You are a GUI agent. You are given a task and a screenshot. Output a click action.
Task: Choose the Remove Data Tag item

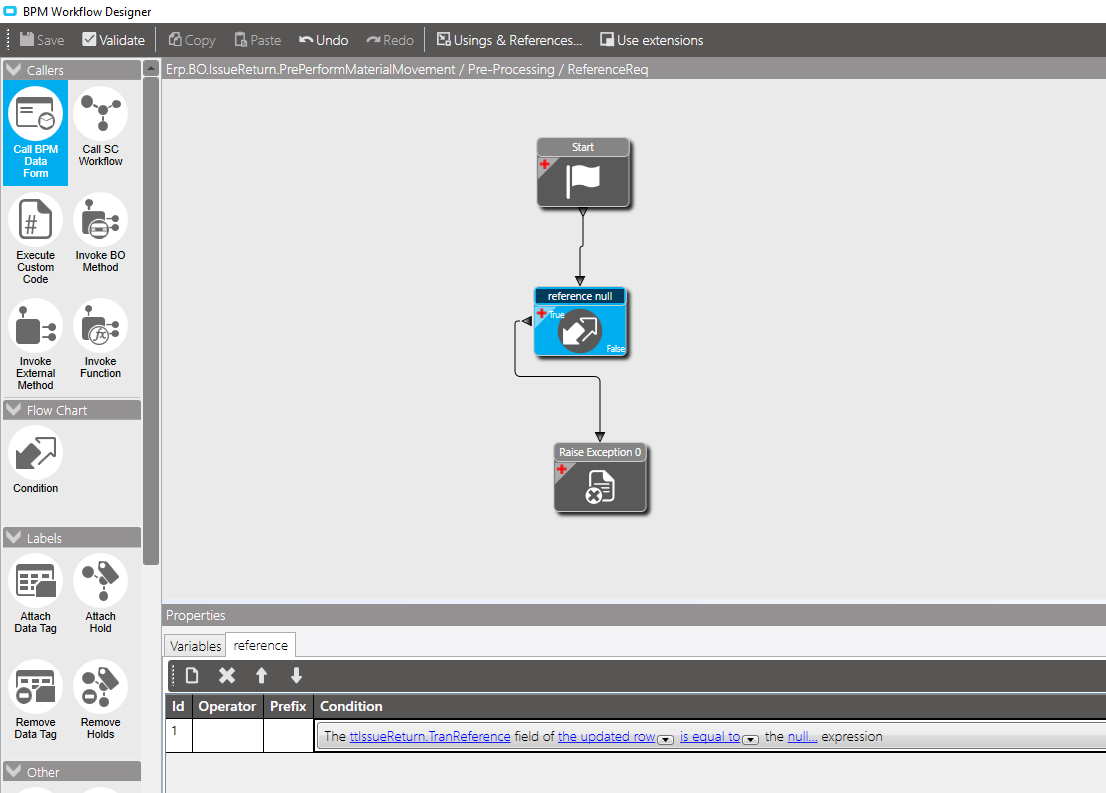tap(35, 699)
